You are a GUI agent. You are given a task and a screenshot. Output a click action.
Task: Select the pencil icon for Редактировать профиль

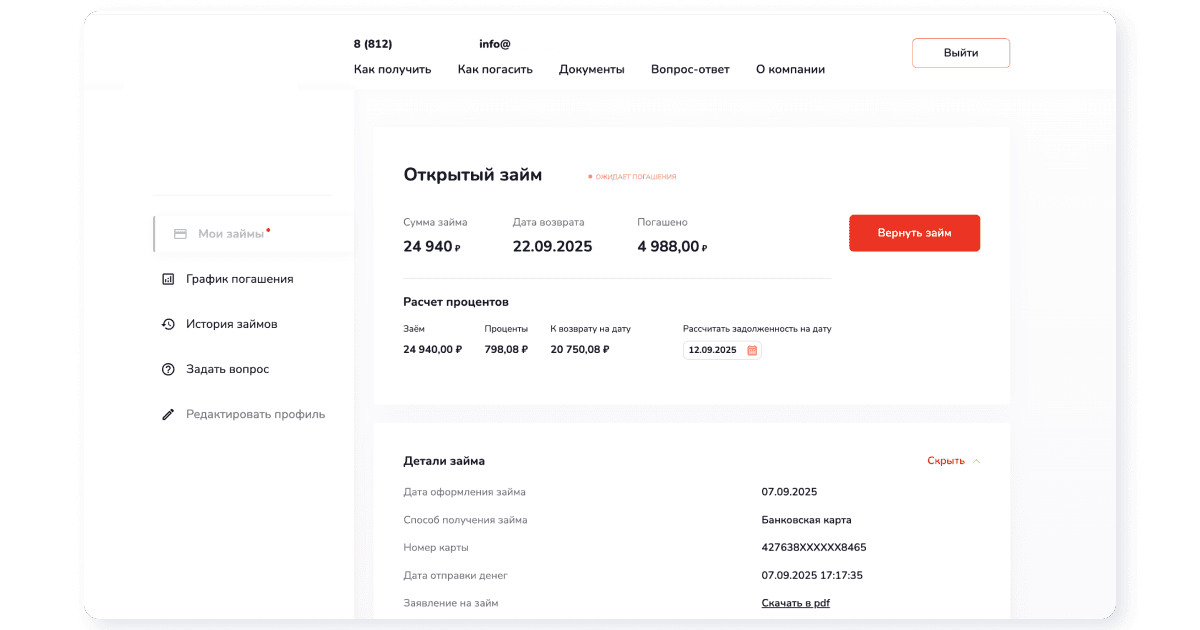click(169, 414)
